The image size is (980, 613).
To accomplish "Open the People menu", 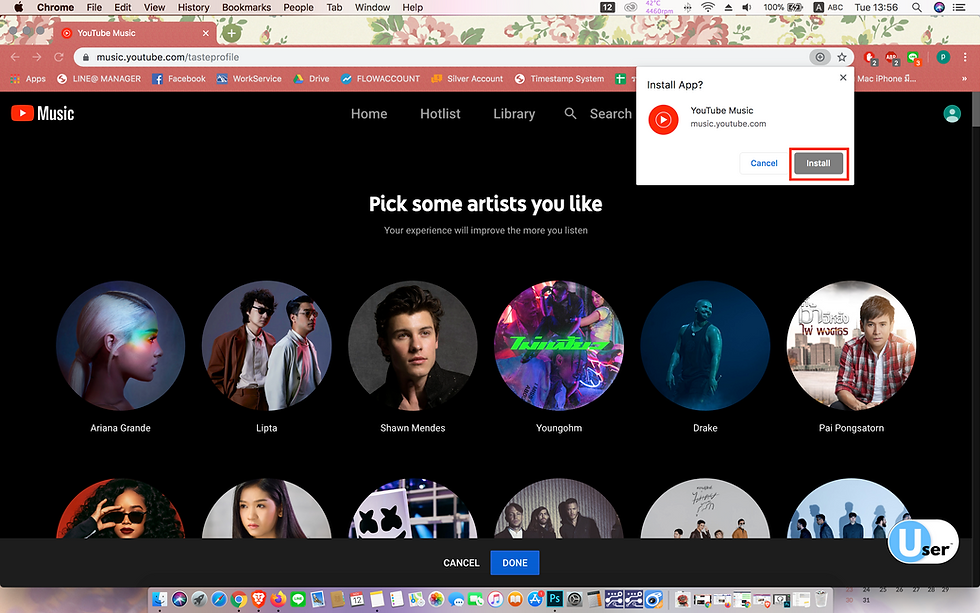I will tap(298, 7).
